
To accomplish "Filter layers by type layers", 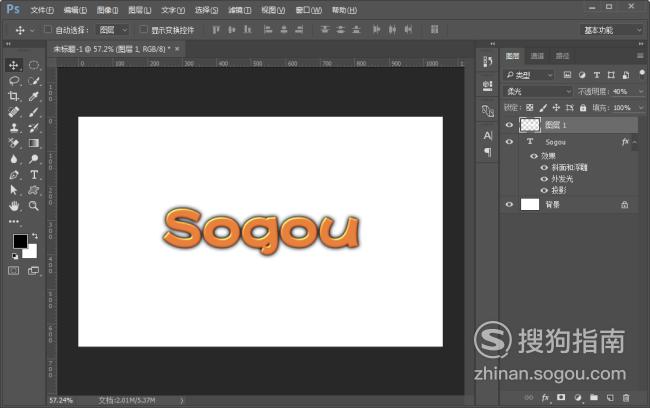I will coord(597,75).
